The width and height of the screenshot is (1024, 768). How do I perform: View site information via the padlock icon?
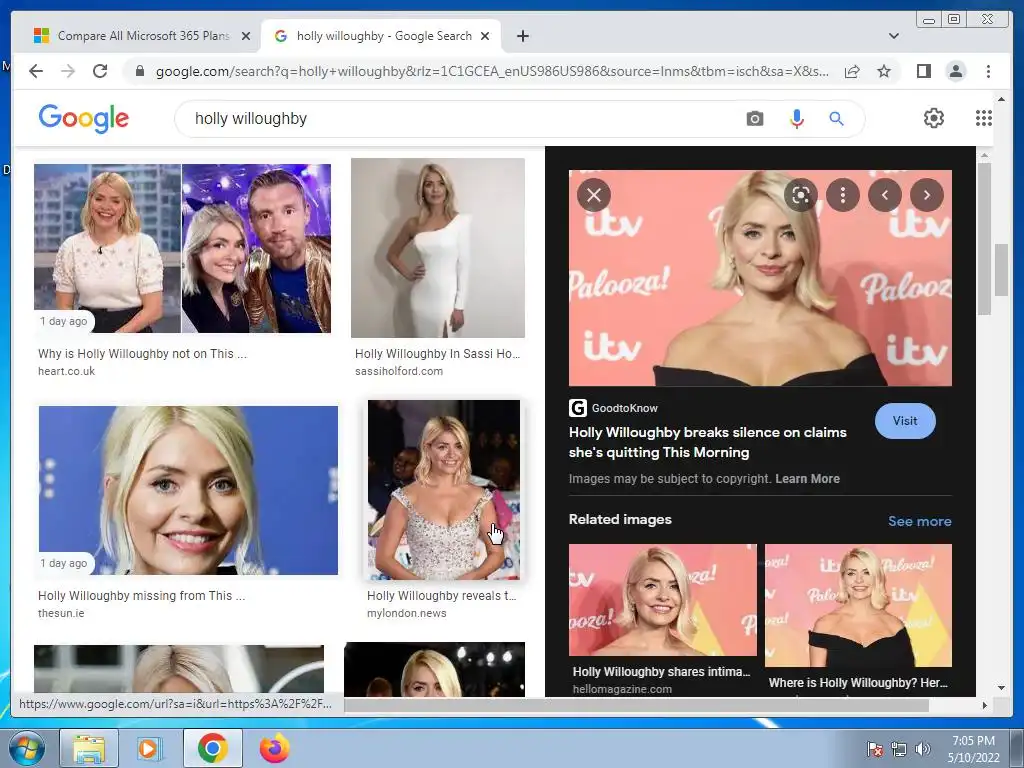point(139,71)
